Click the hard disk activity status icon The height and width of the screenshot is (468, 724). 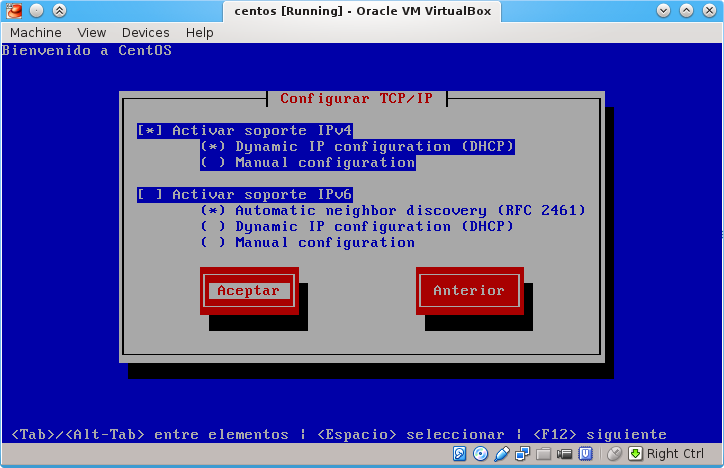click(x=459, y=454)
